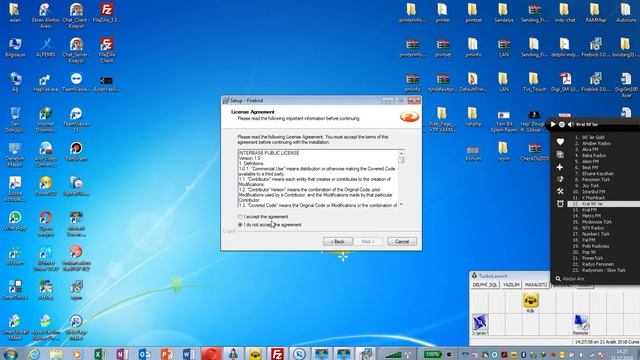Click the Windows Start button
Viewport: 640px width, 360px height.
(10, 354)
